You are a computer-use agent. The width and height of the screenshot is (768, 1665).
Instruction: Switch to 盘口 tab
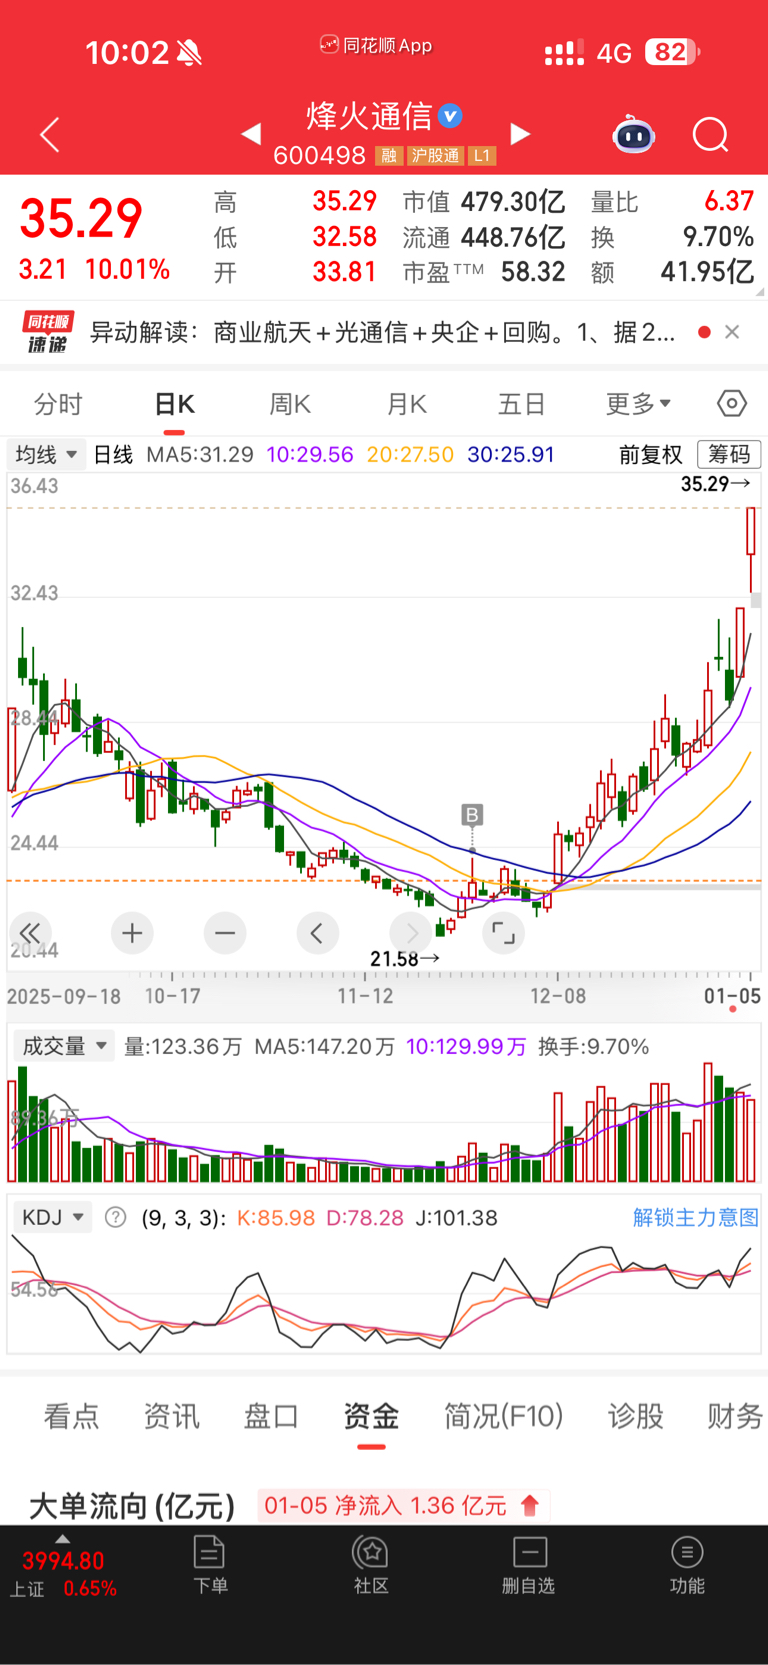pyautogui.click(x=271, y=1416)
